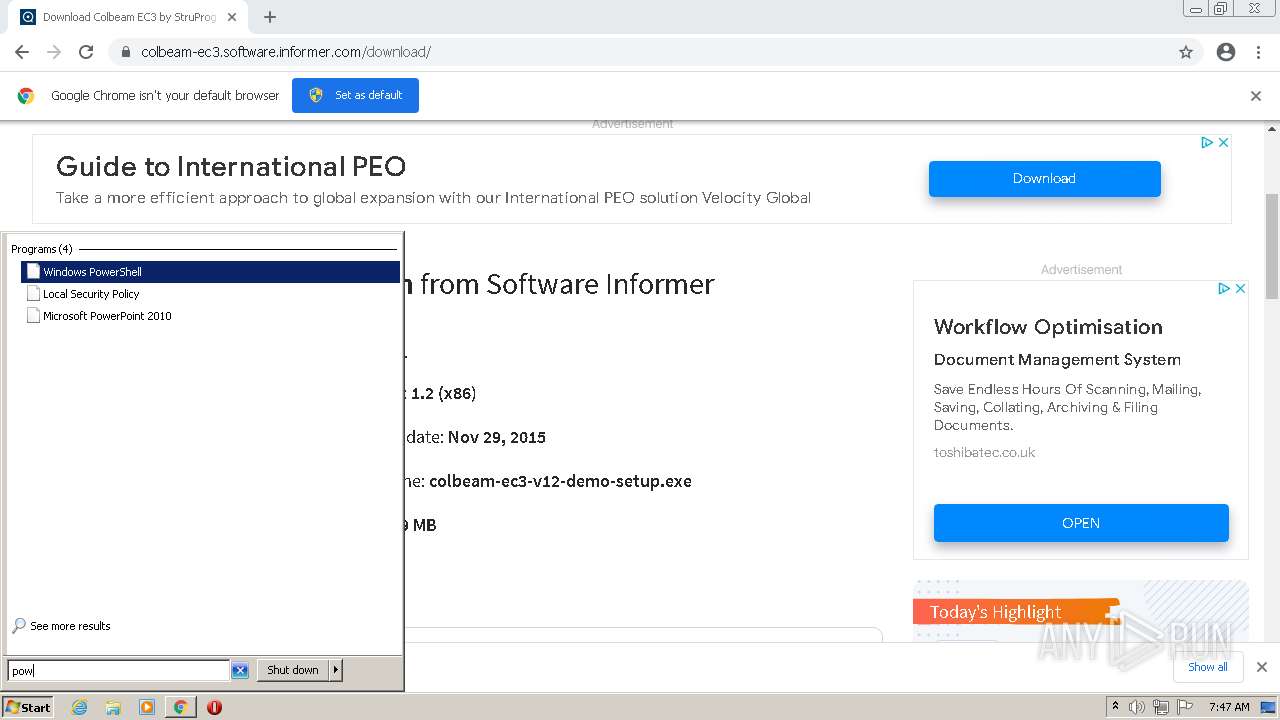The image size is (1280, 720).
Task: Select the Download Colbeam EC3 tab
Action: coord(128,17)
